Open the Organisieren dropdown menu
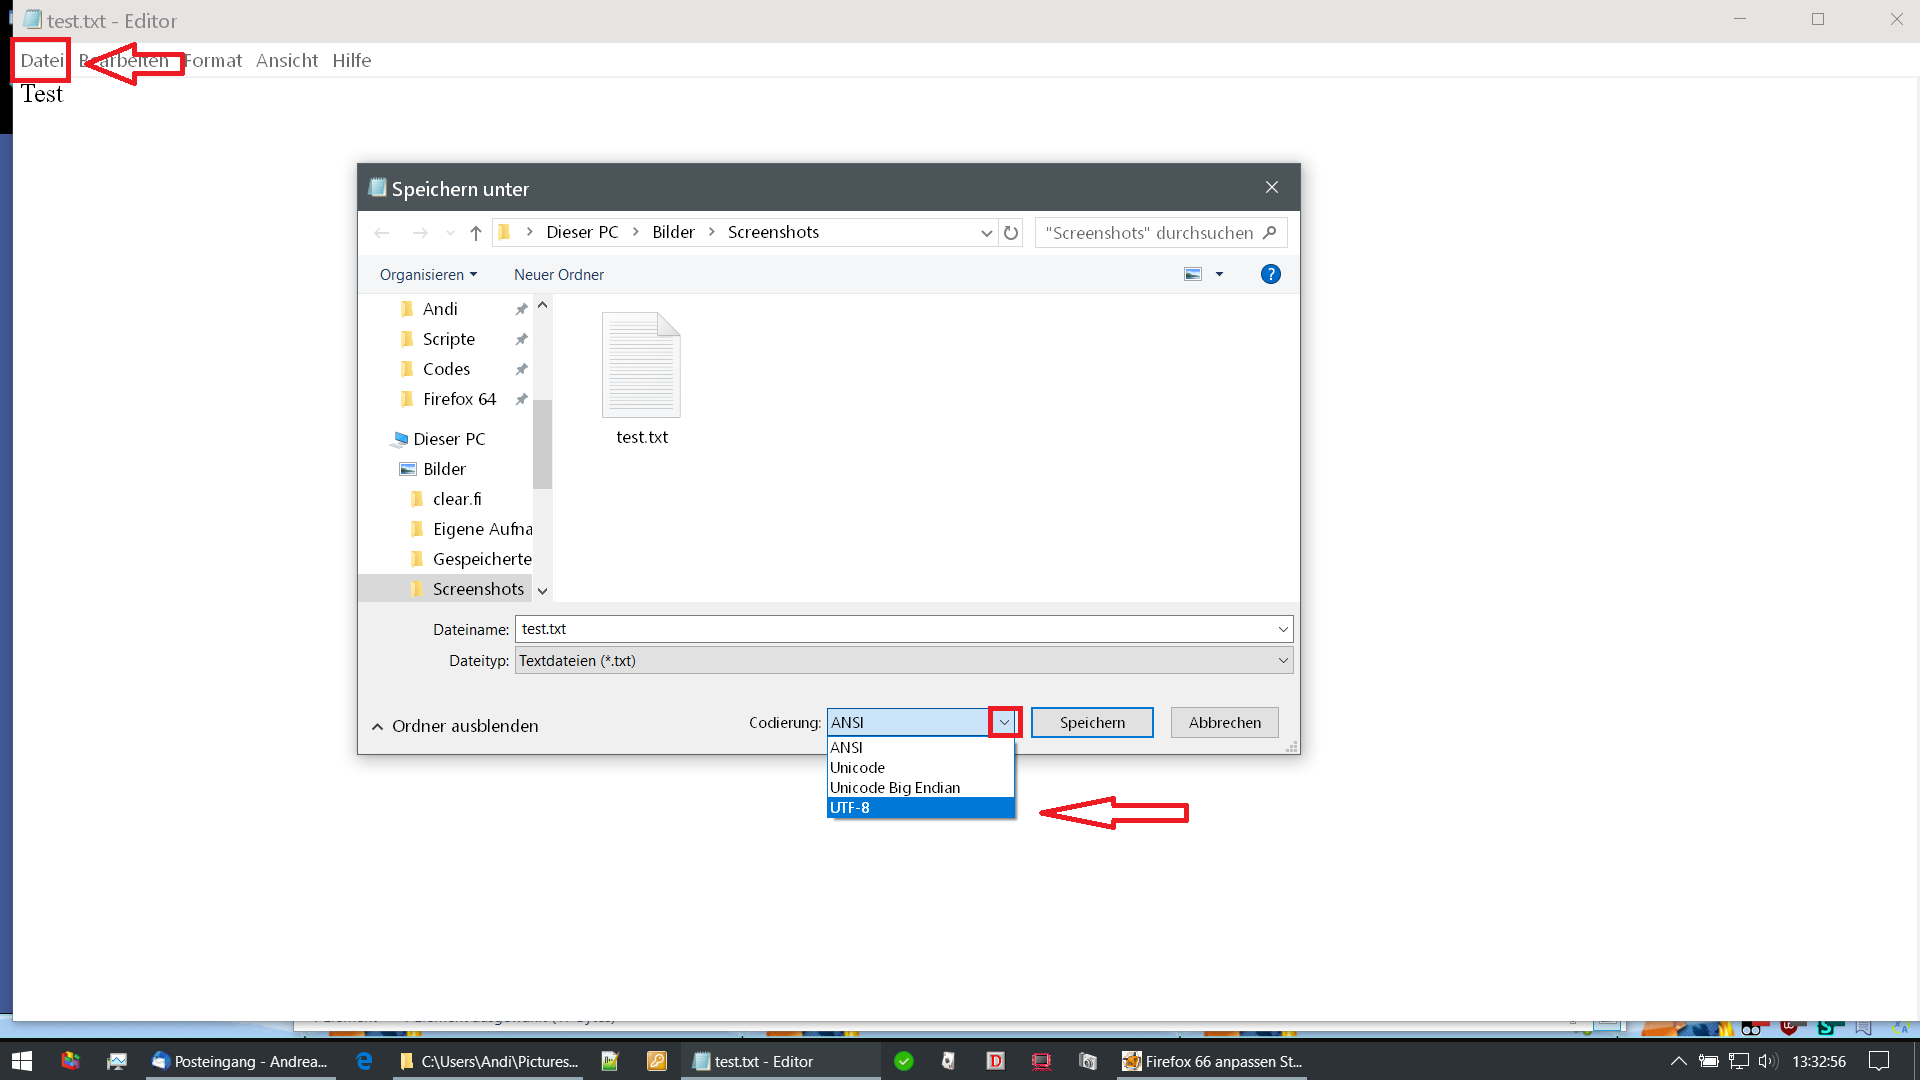Viewport: 1920px width, 1080px height. pyautogui.click(x=428, y=274)
